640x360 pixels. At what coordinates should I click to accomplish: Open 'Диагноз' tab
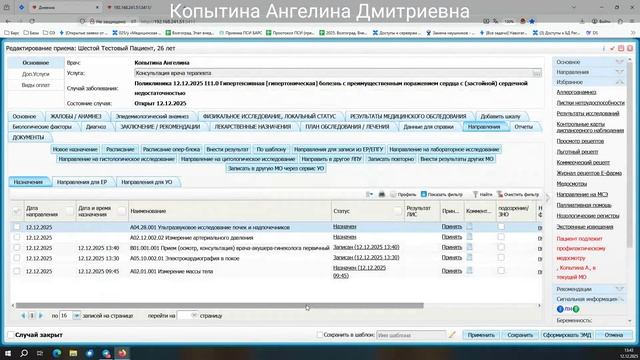(96, 127)
